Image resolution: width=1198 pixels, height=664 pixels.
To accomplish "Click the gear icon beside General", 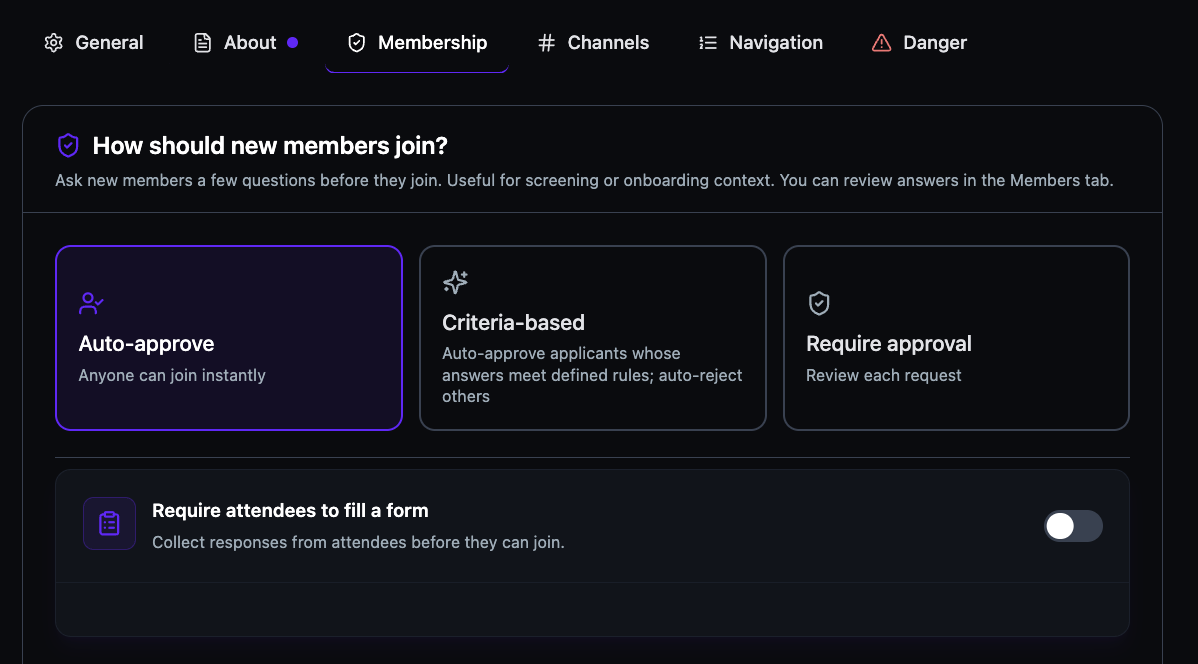I will (53, 43).
